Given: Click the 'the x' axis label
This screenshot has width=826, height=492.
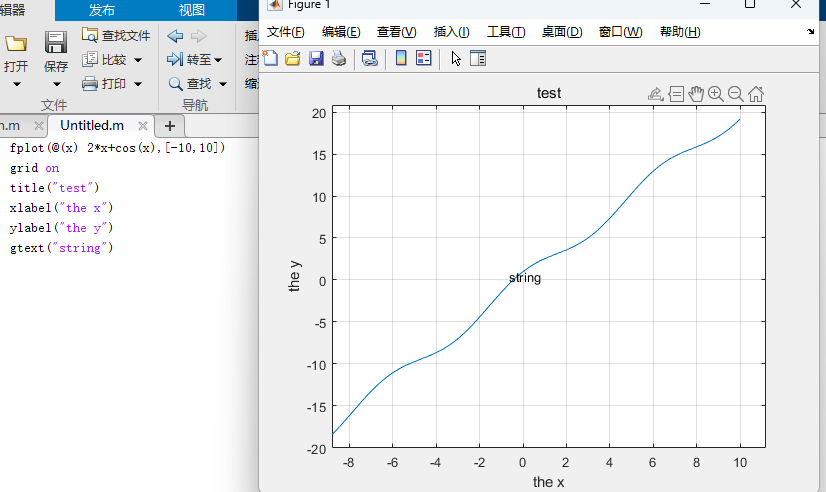Looking at the screenshot, I should pyautogui.click(x=548, y=482).
